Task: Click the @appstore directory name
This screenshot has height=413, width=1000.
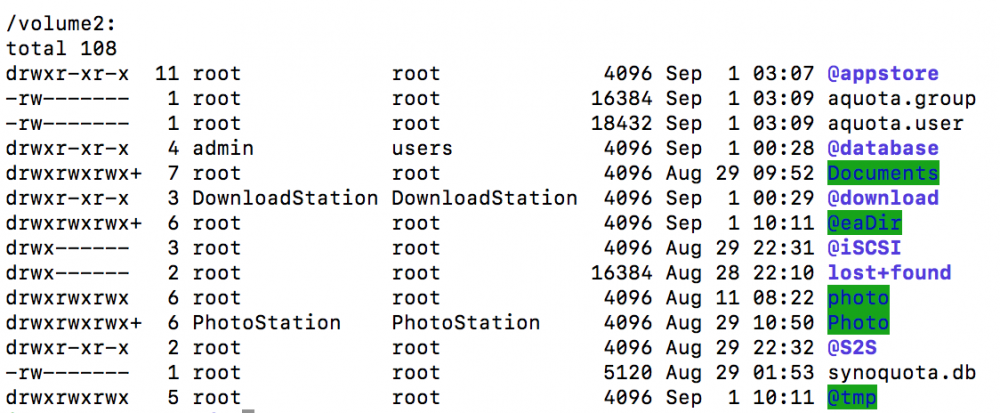Action: point(882,73)
